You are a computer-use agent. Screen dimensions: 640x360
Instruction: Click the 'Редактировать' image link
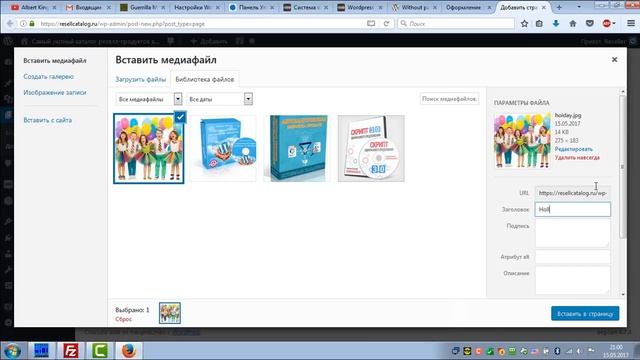click(x=573, y=149)
